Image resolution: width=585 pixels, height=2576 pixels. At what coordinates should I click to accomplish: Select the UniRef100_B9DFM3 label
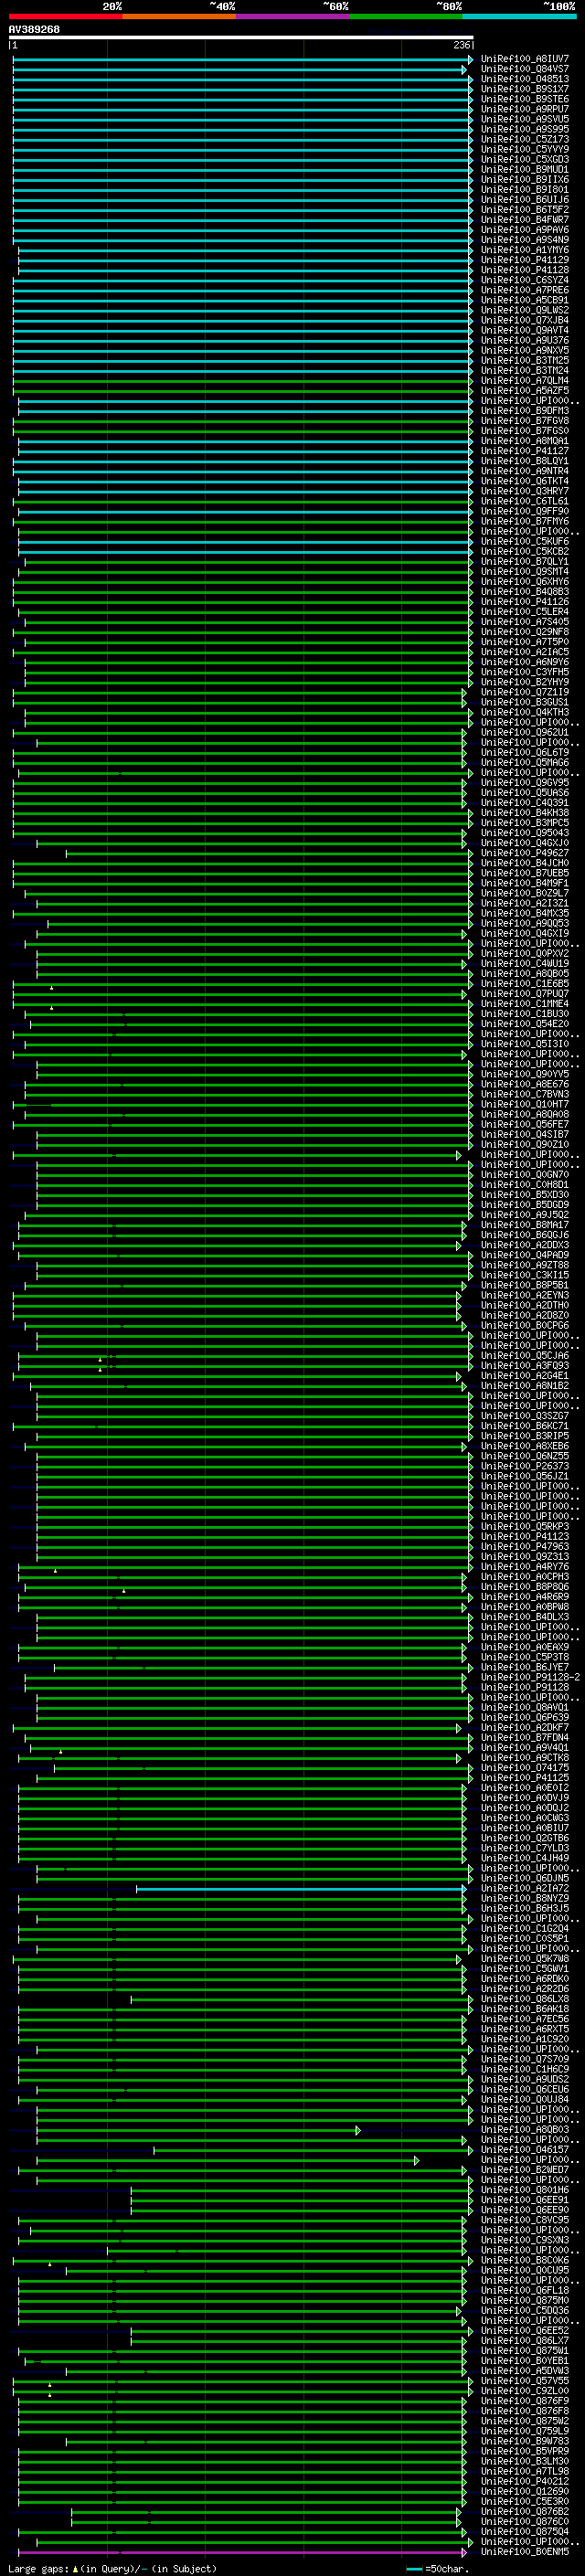[x=525, y=411]
